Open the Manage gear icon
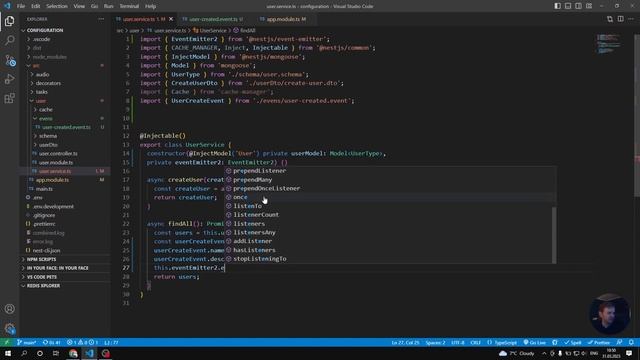The image size is (640, 360). (9, 328)
